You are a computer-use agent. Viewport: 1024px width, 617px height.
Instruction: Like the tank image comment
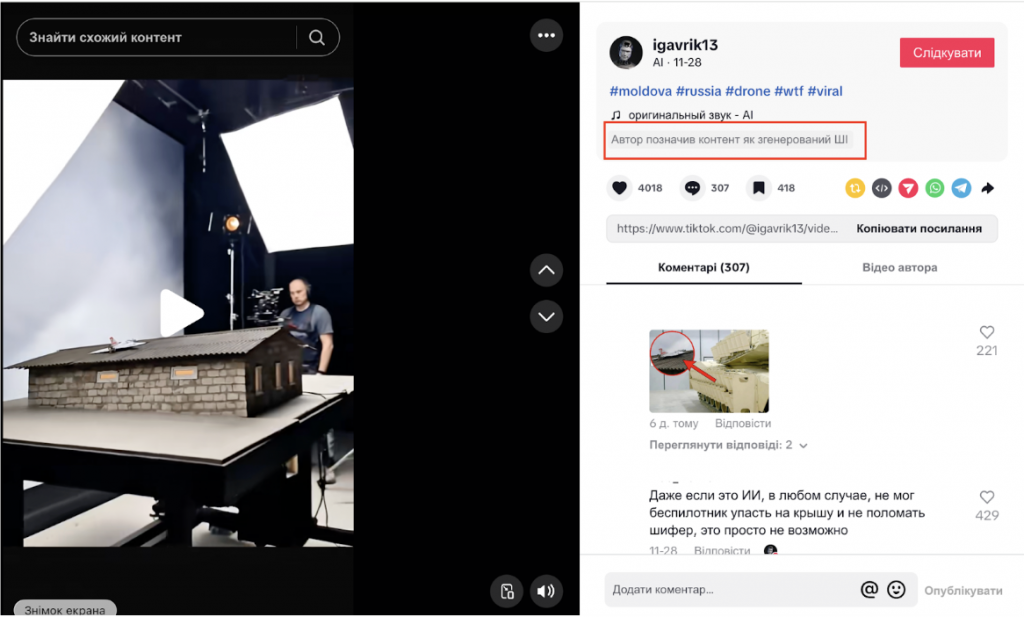click(986, 333)
